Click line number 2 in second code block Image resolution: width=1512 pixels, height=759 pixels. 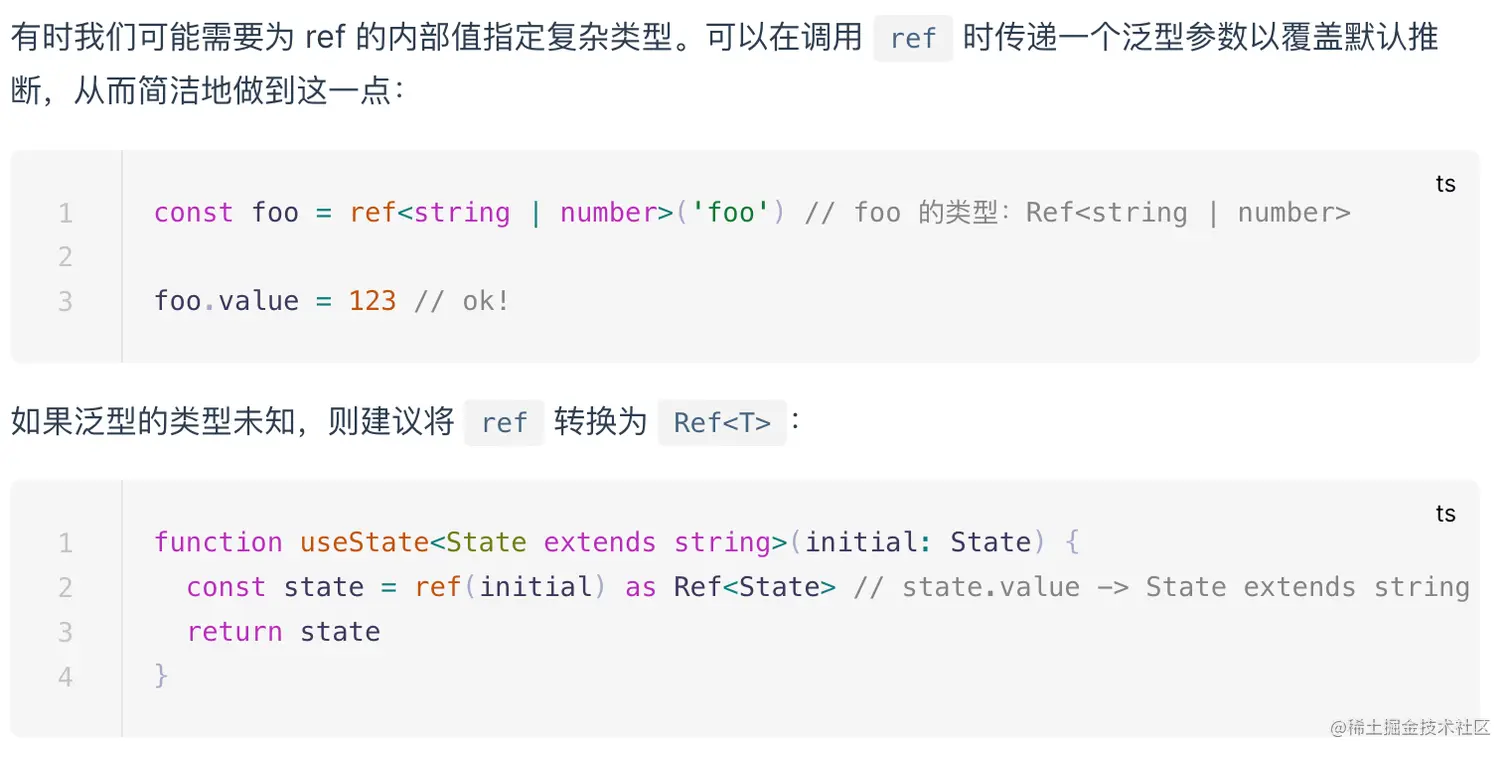65,587
